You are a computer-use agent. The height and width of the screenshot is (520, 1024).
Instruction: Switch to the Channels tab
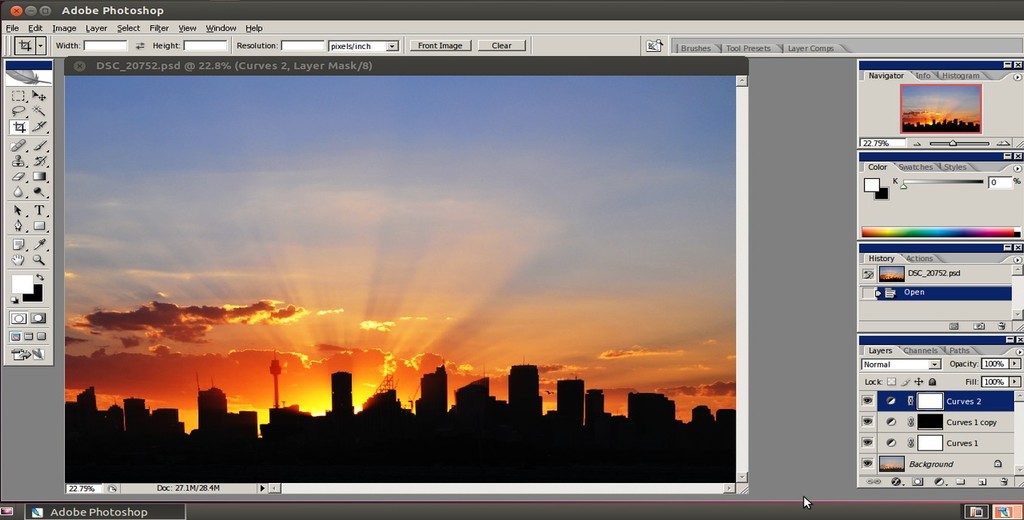point(921,351)
